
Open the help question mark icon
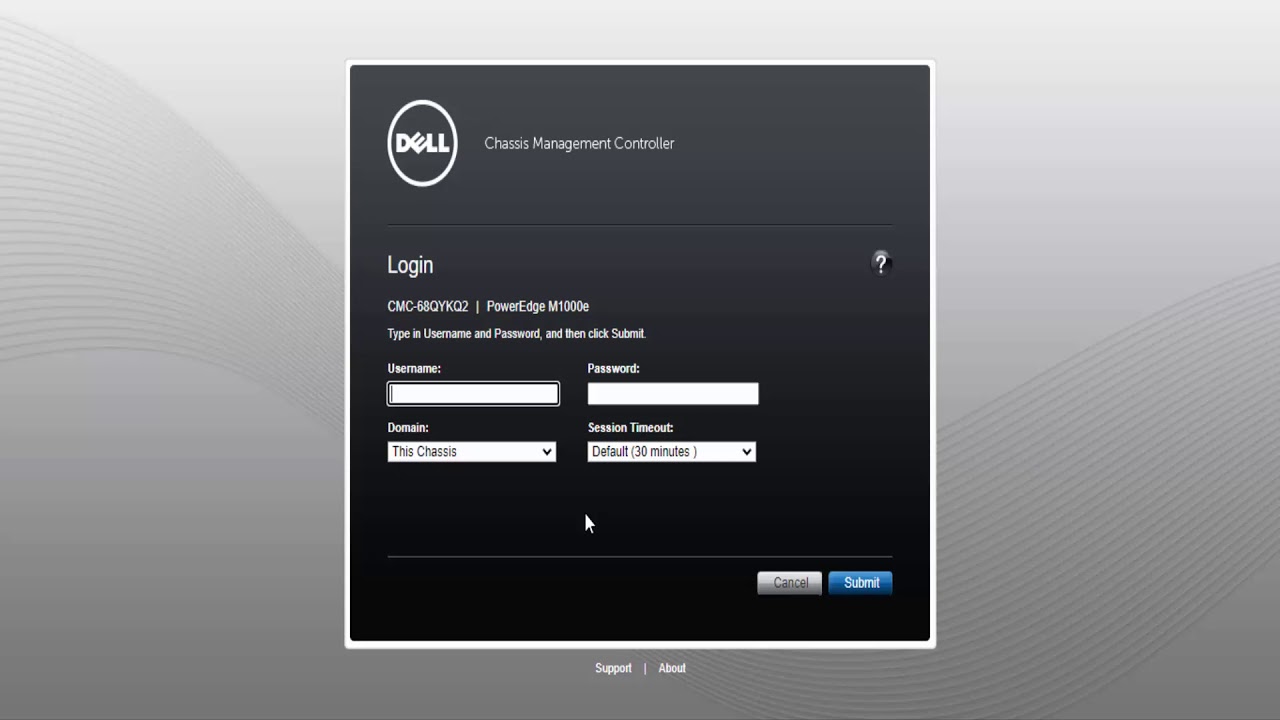point(880,264)
